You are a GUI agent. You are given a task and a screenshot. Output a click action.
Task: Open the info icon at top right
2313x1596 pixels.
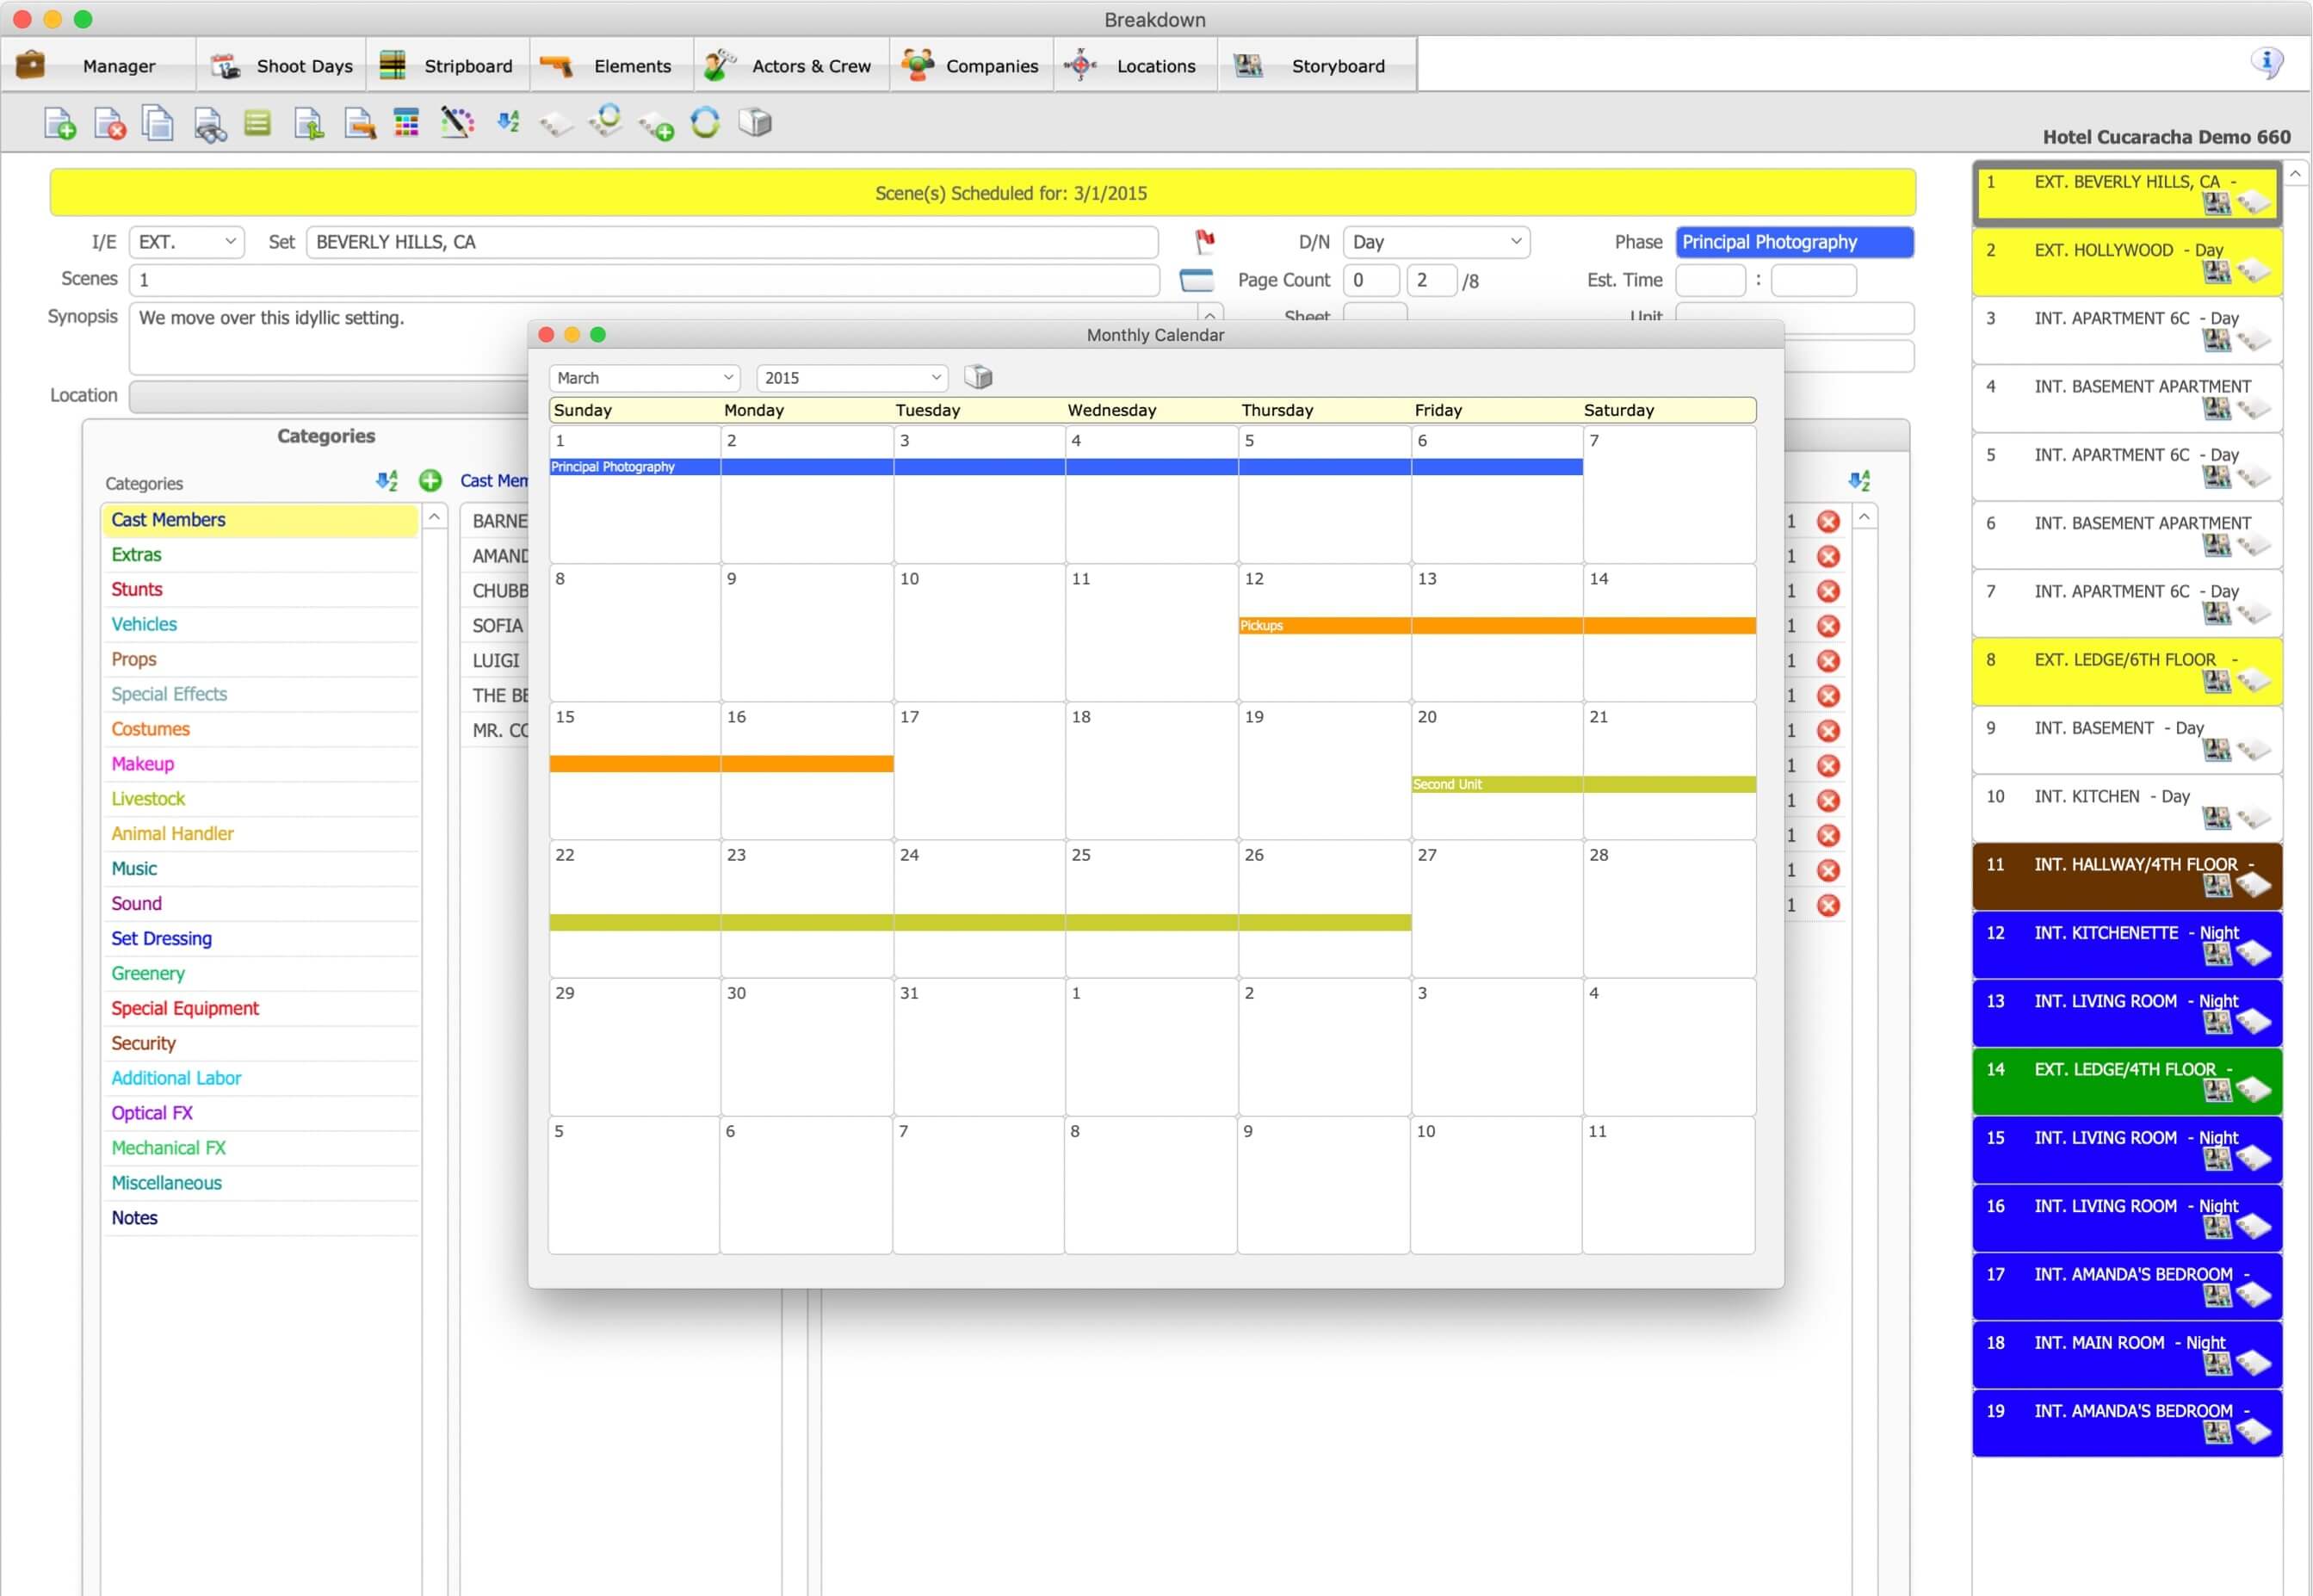[2268, 62]
